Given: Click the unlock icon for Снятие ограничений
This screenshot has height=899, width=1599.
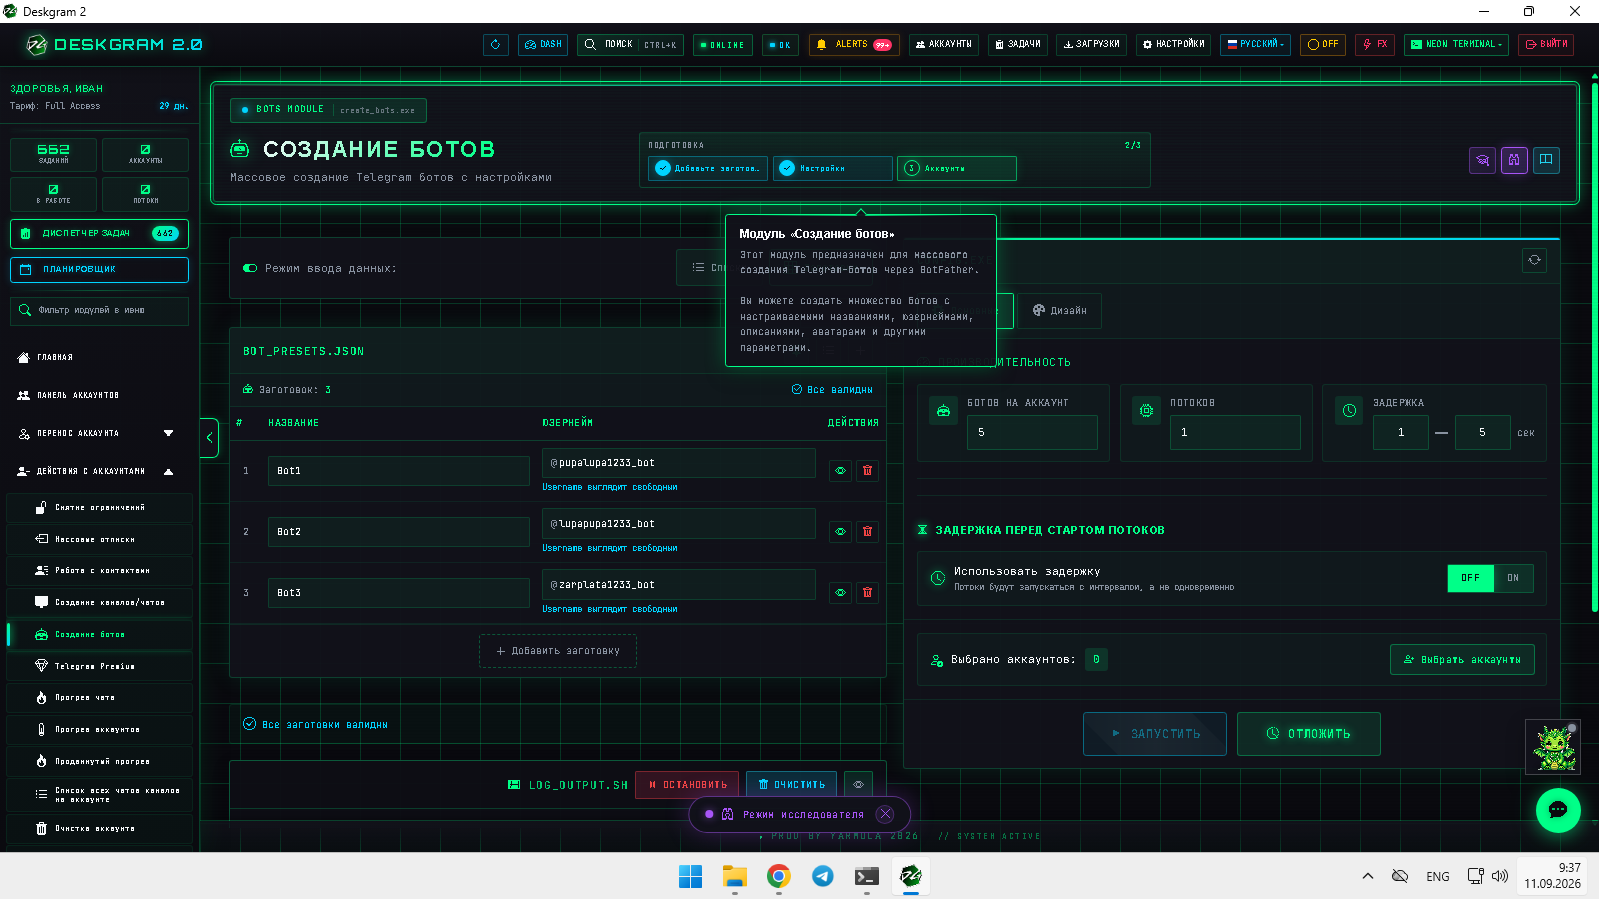Looking at the screenshot, I should click(41, 508).
